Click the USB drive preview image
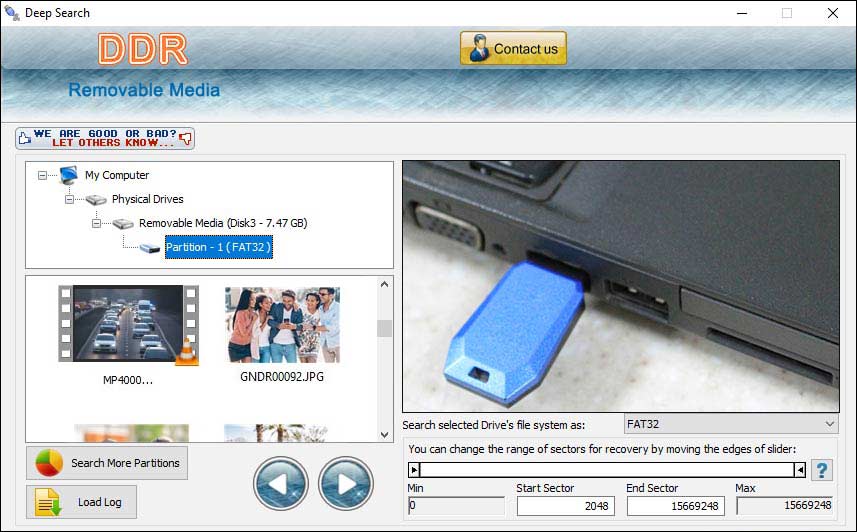This screenshot has height=532, width=857. click(621, 287)
